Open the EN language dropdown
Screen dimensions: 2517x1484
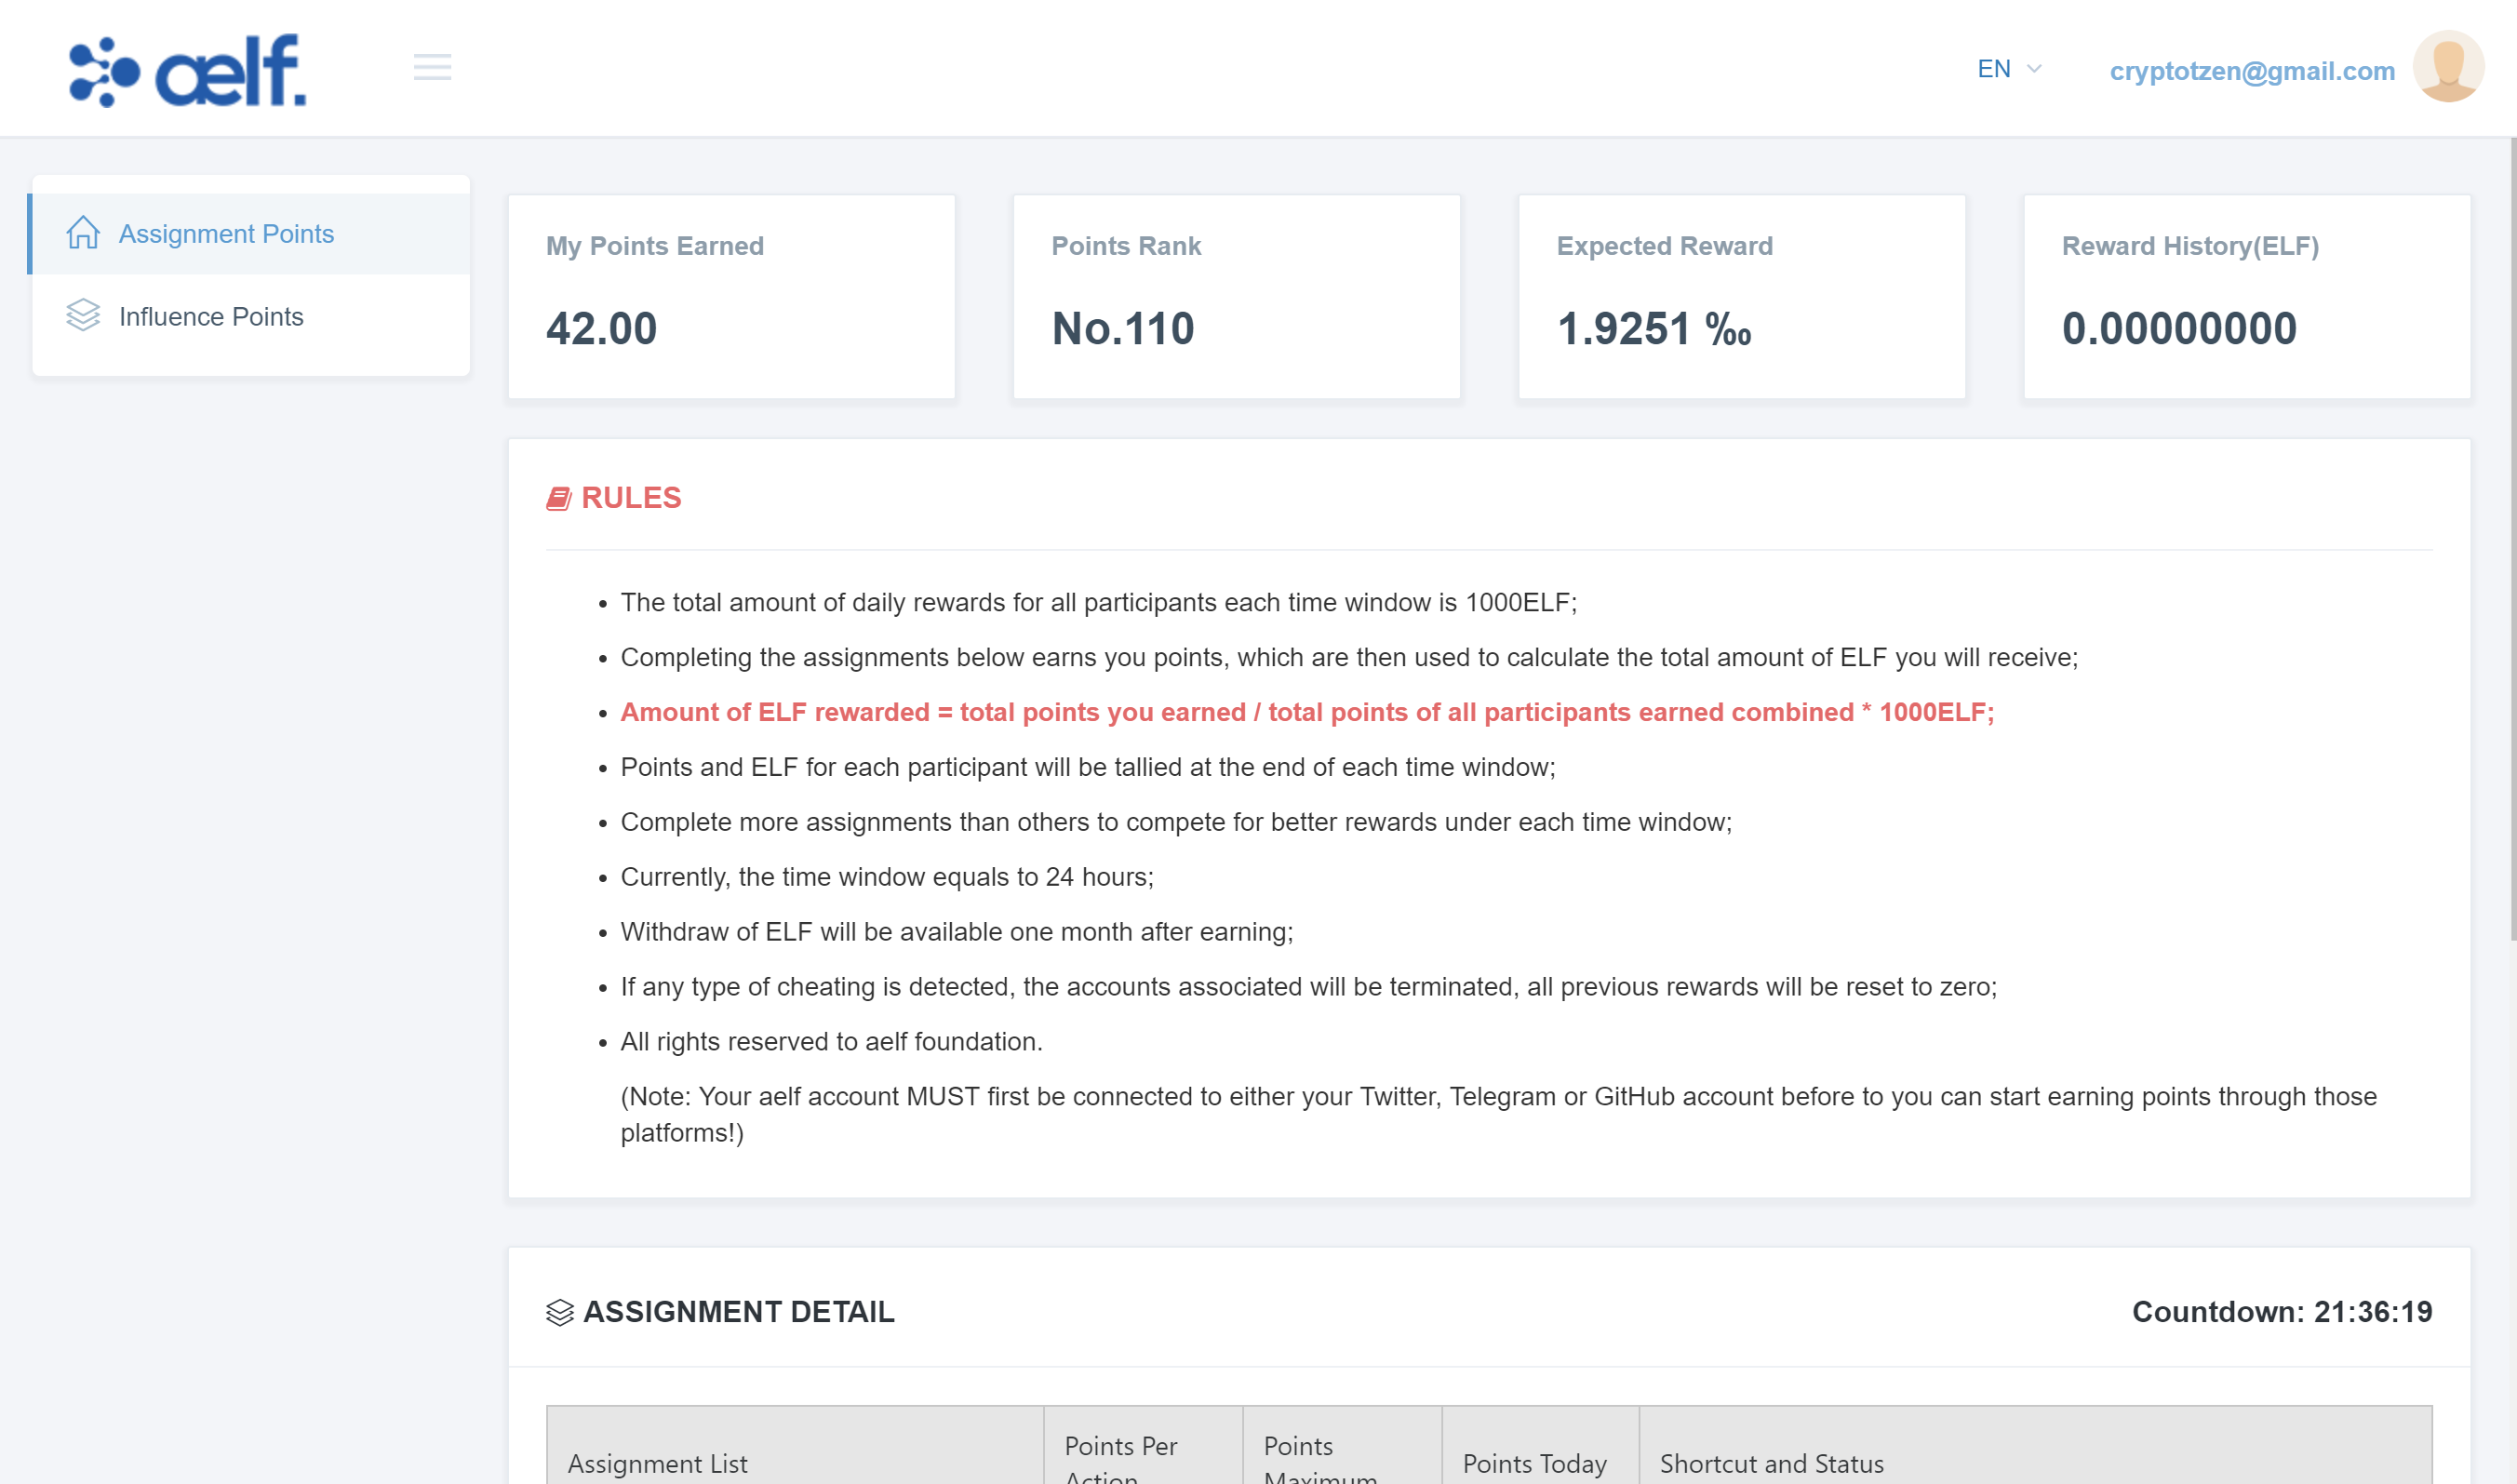(x=1993, y=69)
